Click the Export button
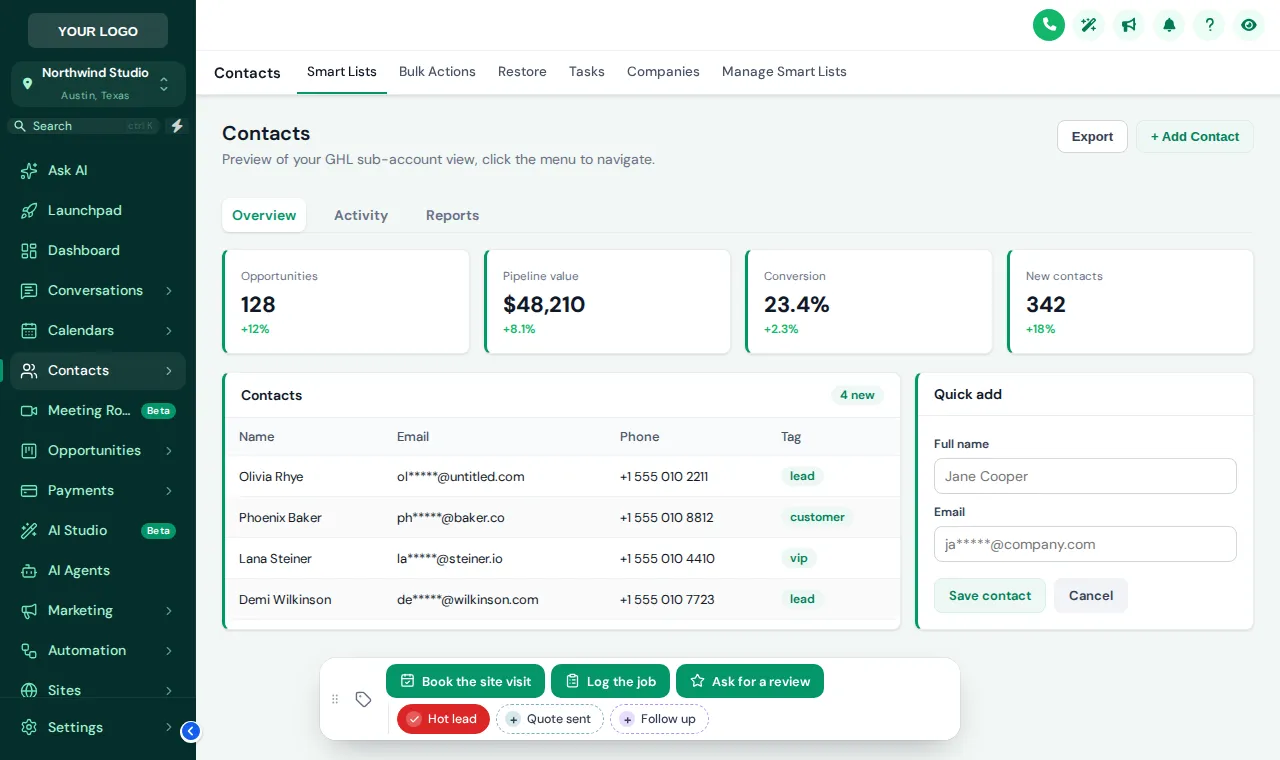1280x760 pixels. [x=1092, y=137]
